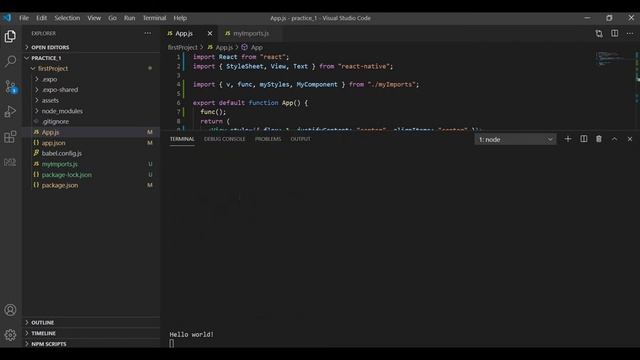Open editor more actions ellipsis
The height and width of the screenshot is (360, 640).
pos(630,33)
